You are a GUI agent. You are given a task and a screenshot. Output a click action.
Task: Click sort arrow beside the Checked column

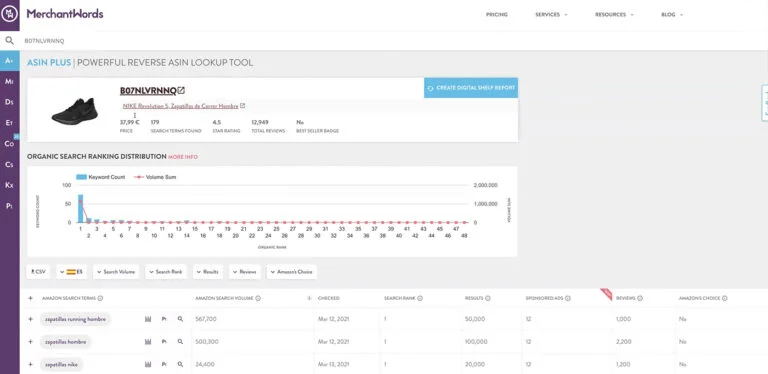pos(309,298)
